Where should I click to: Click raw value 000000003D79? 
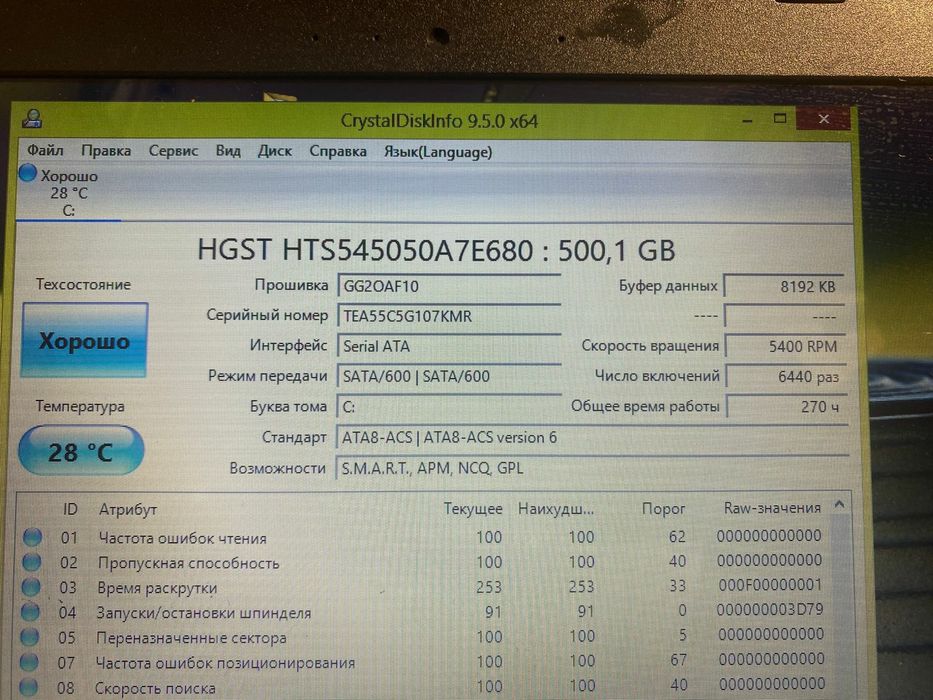tap(770, 610)
